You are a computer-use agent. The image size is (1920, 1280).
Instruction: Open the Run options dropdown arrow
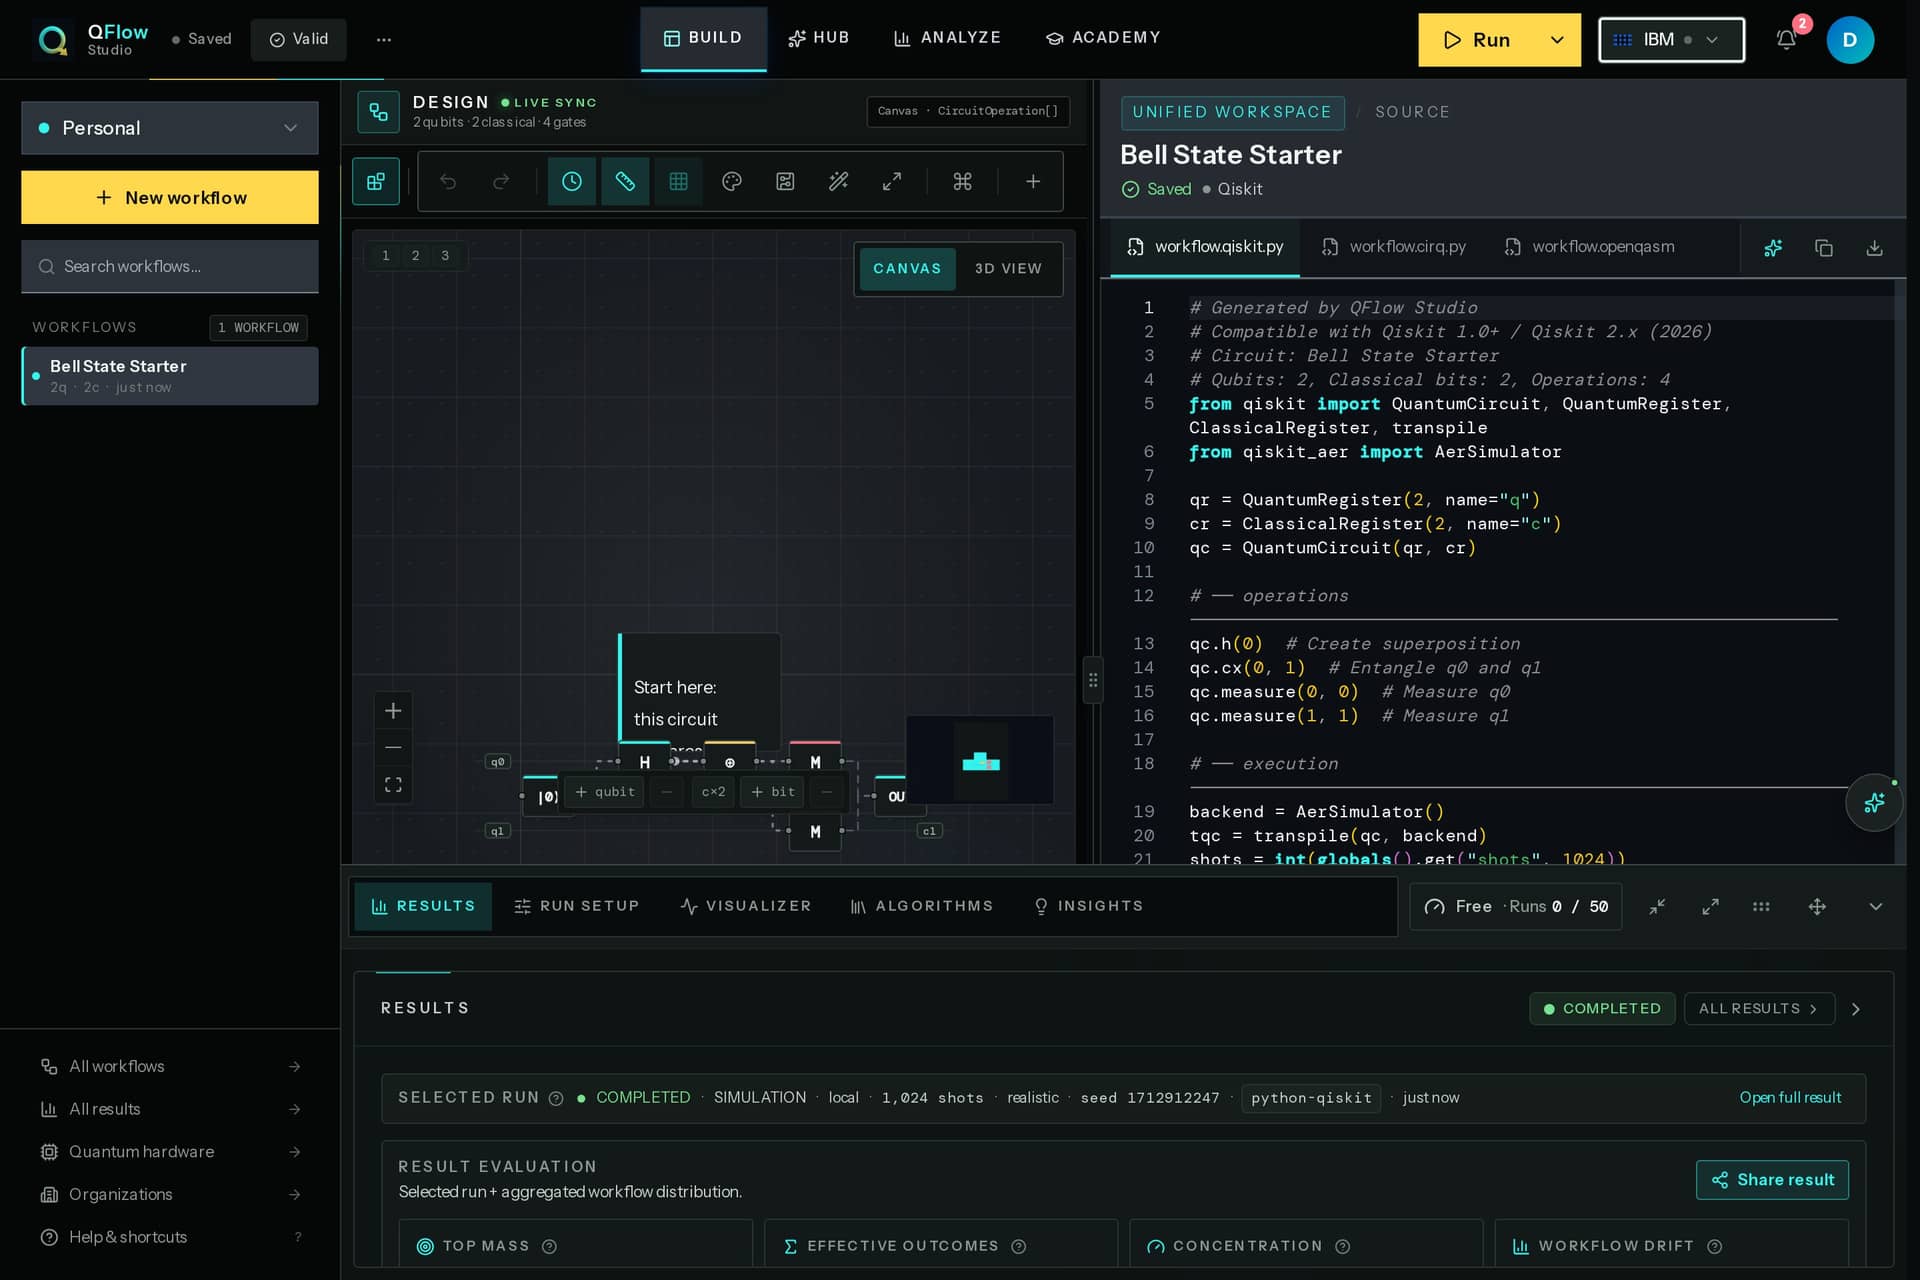(x=1556, y=40)
